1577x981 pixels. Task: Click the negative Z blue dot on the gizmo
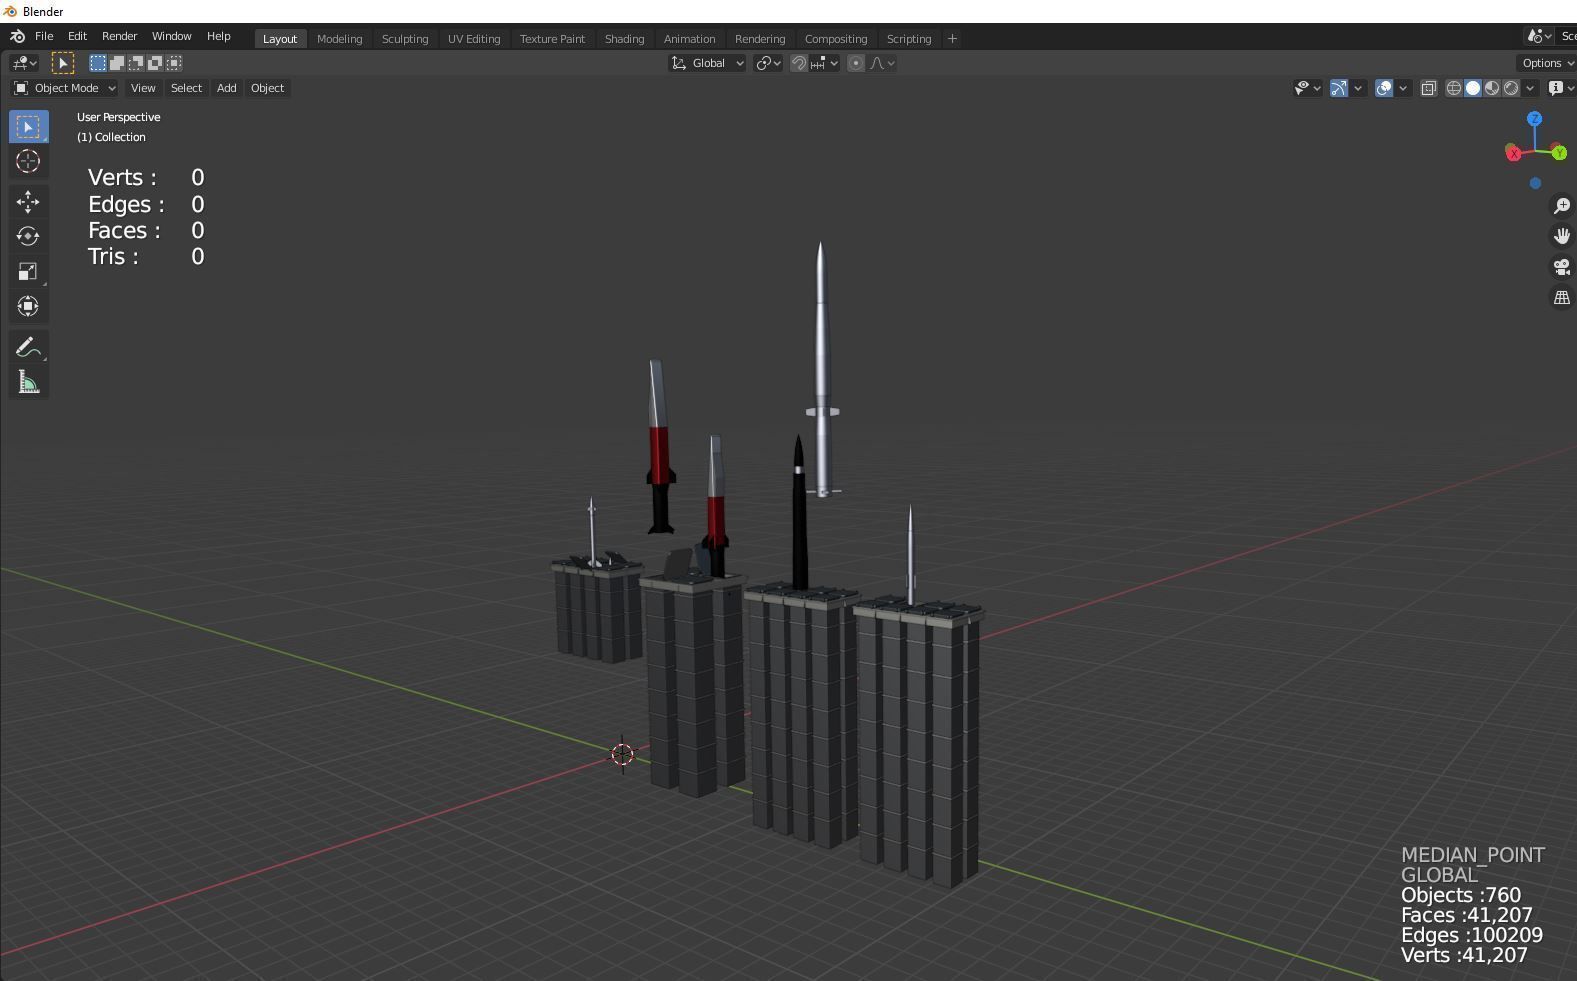(1535, 183)
